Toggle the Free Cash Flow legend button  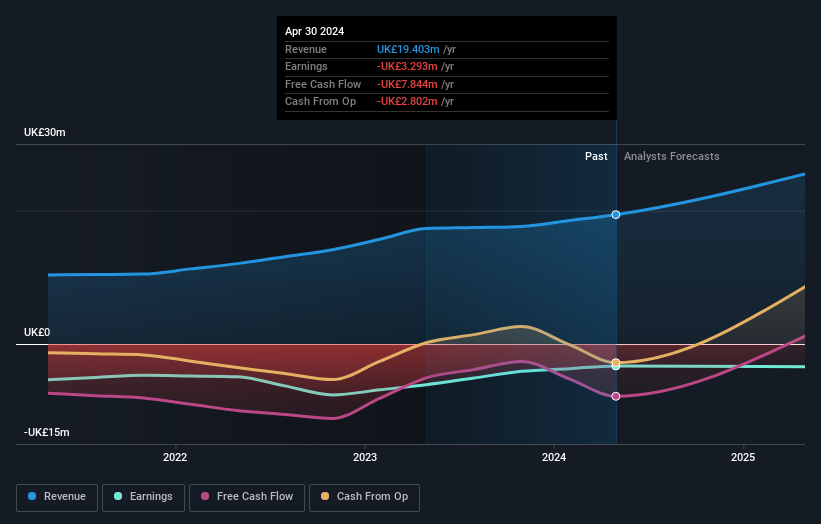click(x=247, y=497)
